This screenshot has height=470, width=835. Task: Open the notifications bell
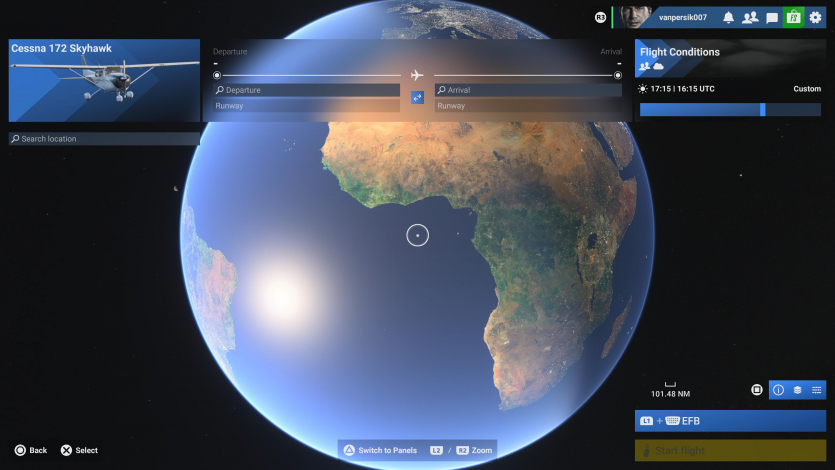tap(728, 17)
